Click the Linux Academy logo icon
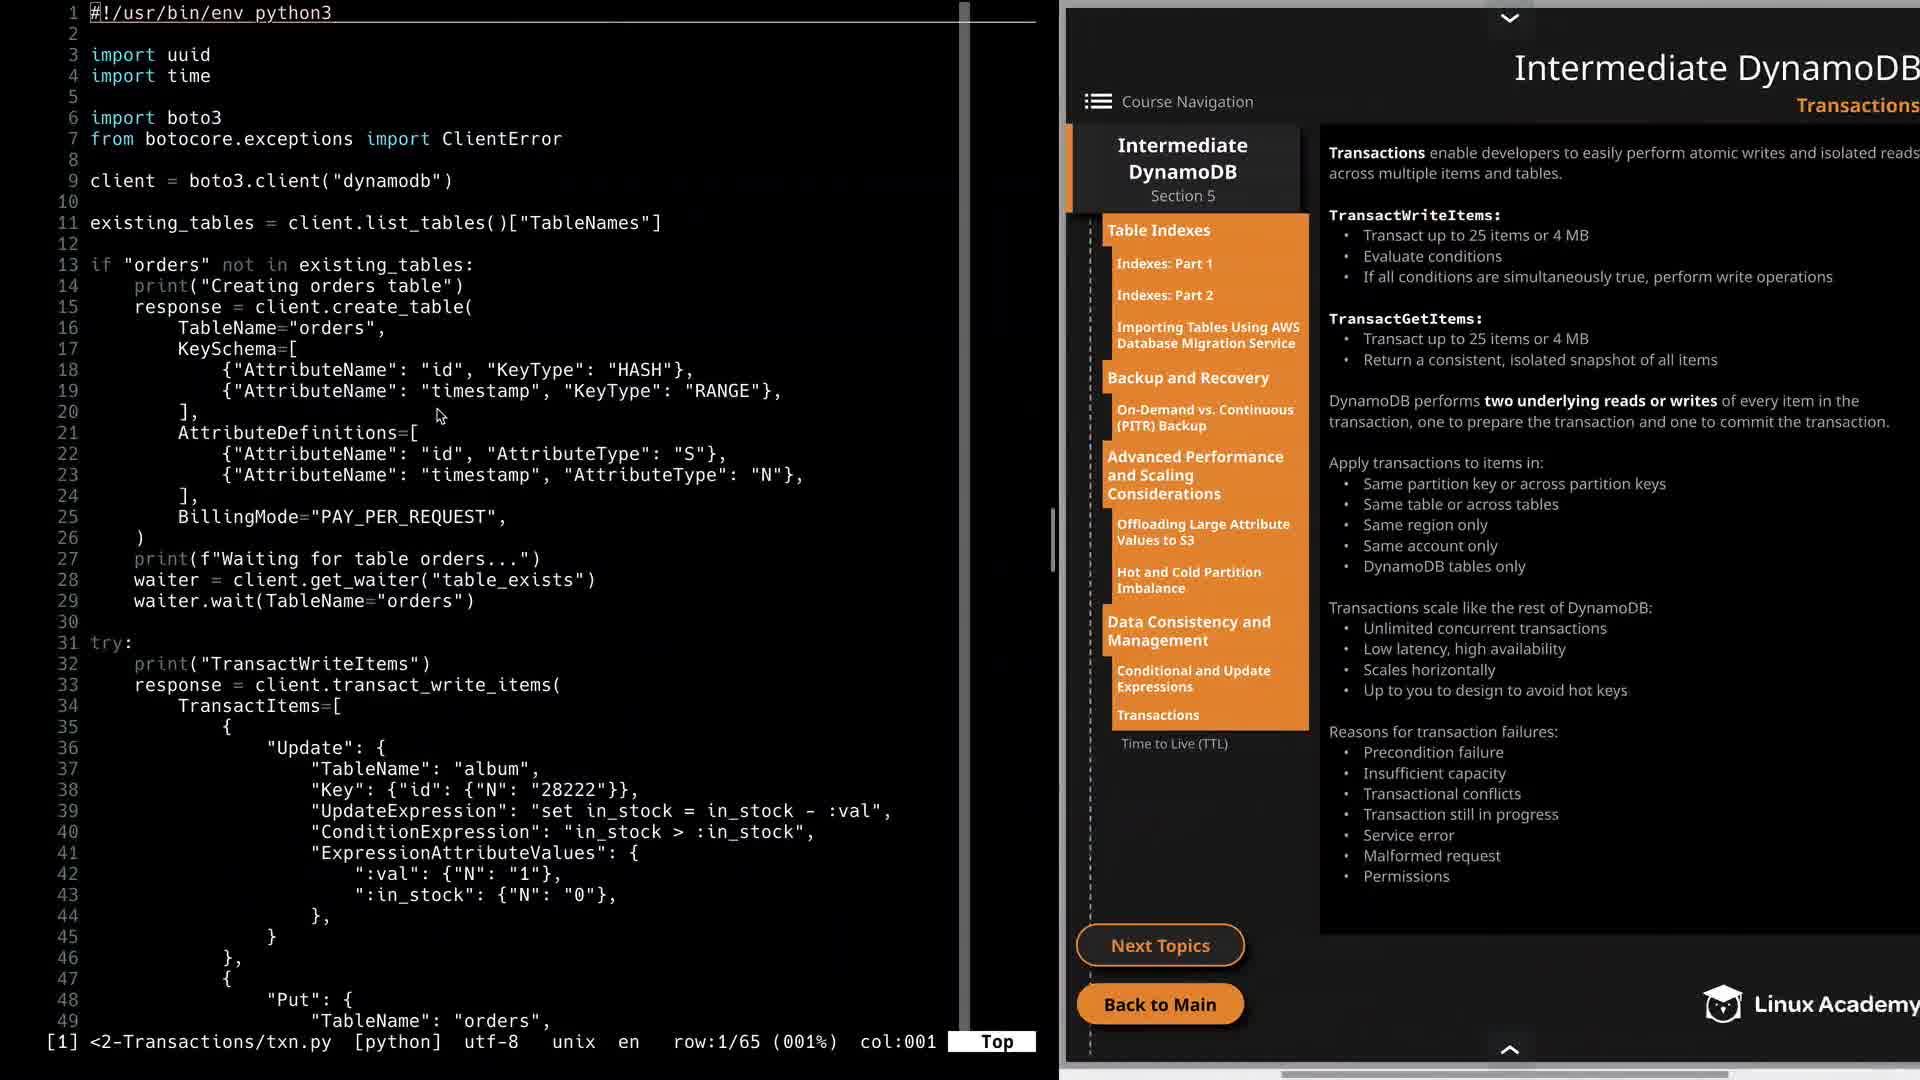1920x1080 pixels. click(1722, 1004)
